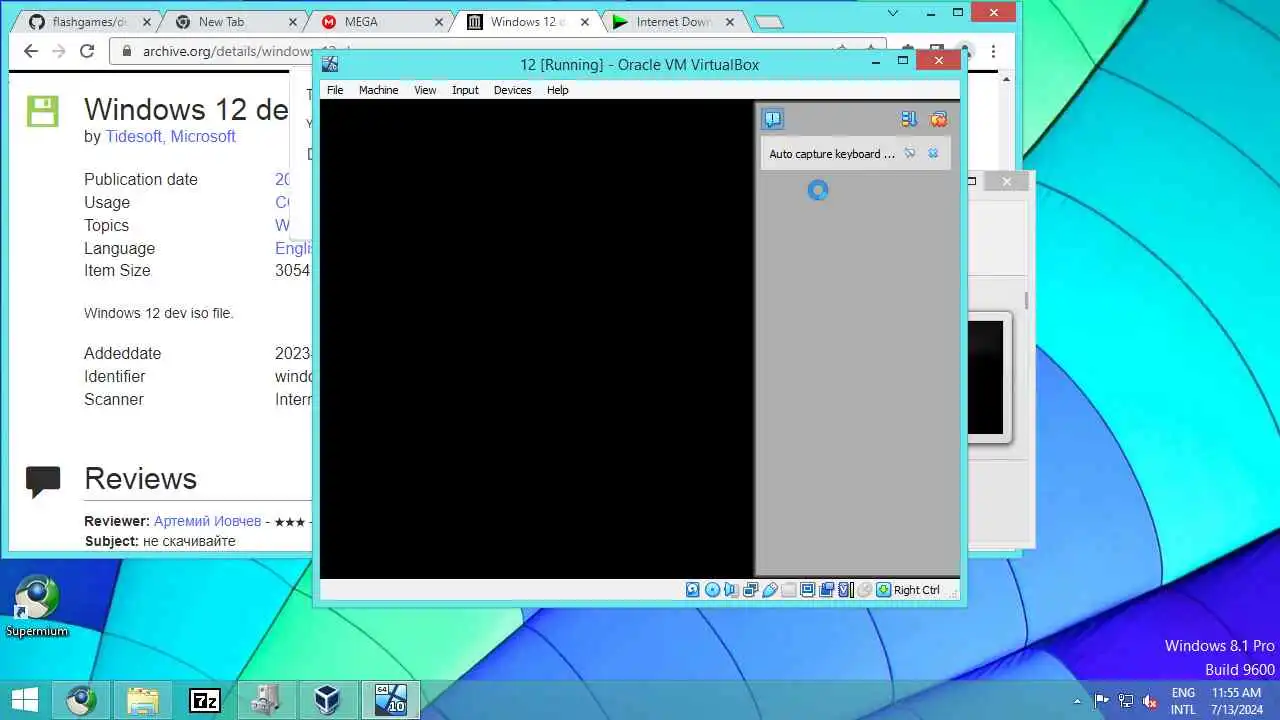Click the shared folders indicator
1280x720 pixels.
pyautogui.click(x=789, y=590)
